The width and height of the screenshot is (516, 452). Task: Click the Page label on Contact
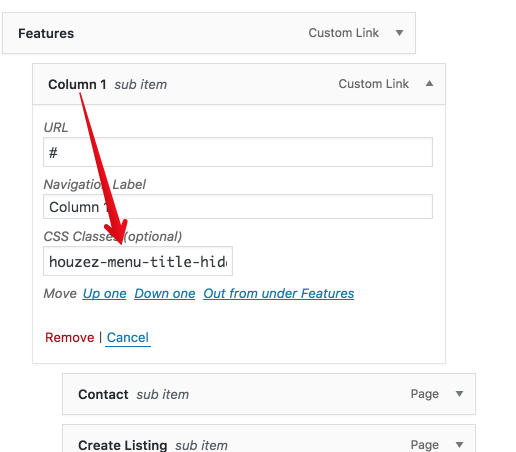pos(425,394)
